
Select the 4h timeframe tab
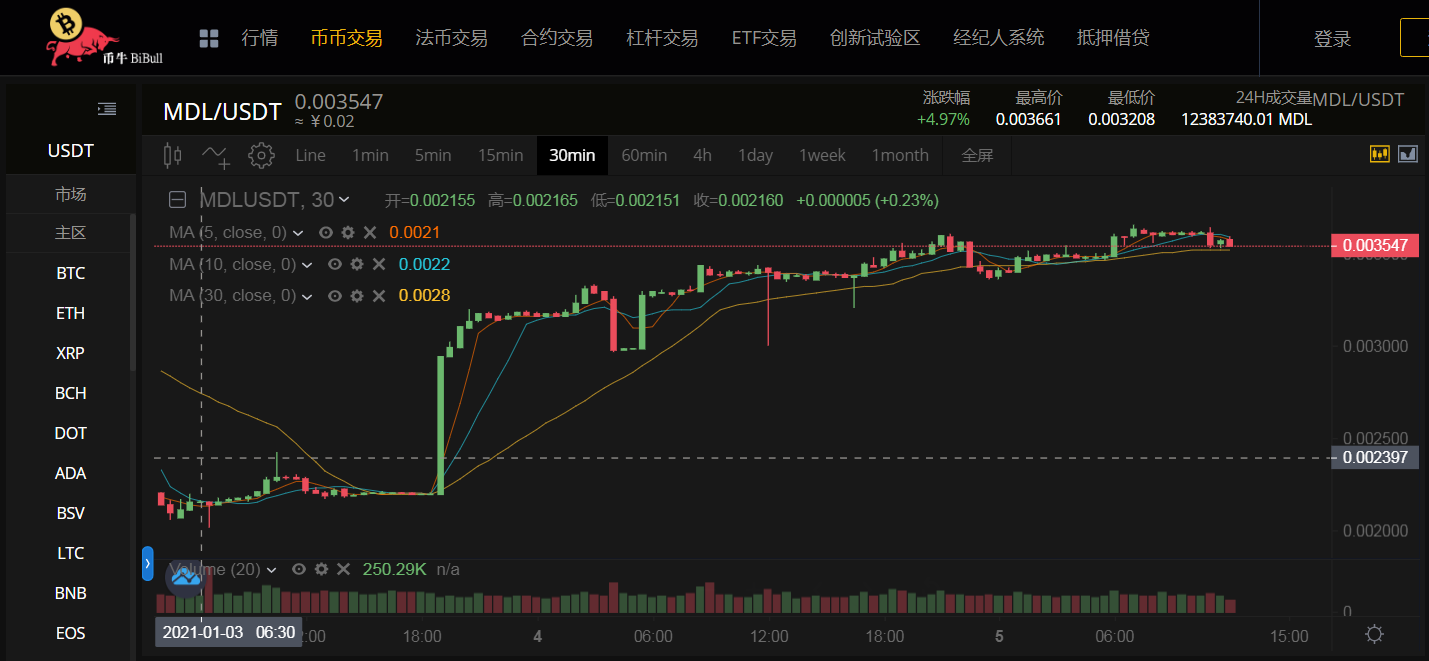tap(702, 155)
